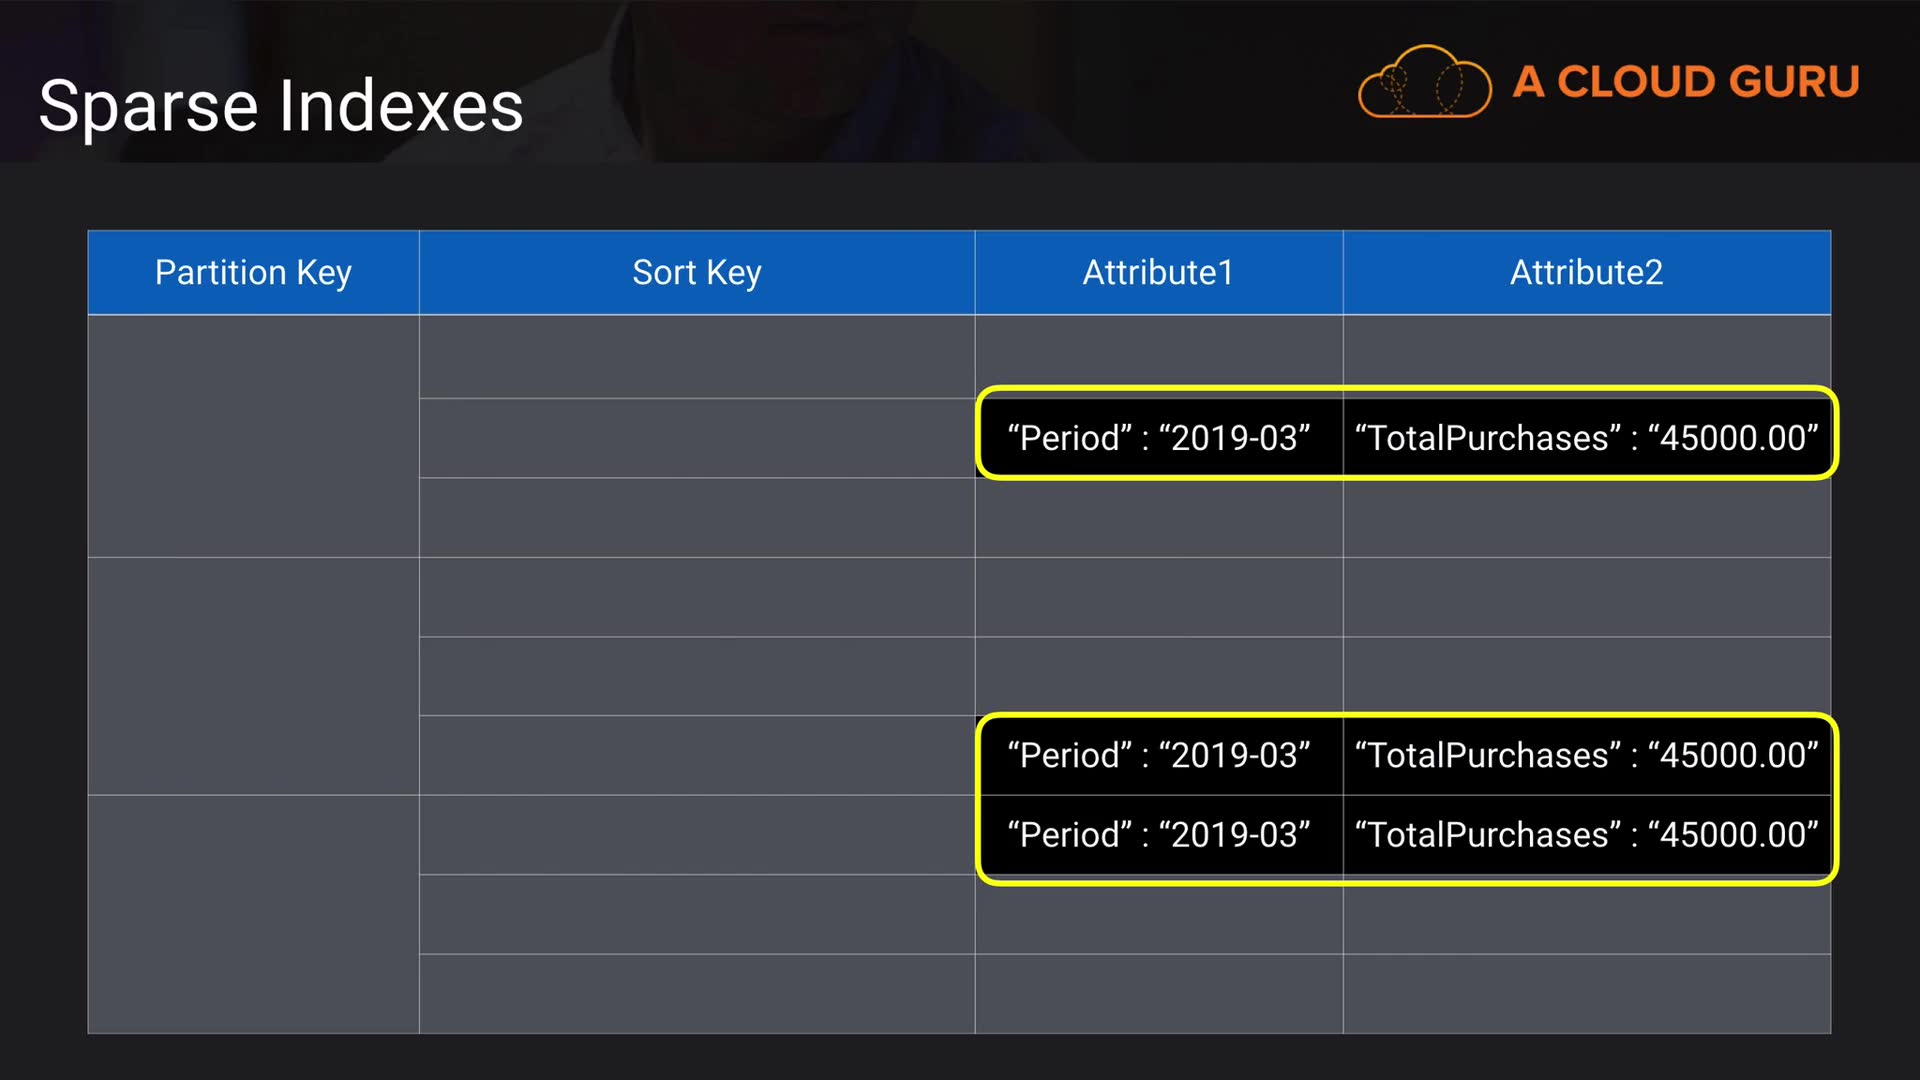Click first highlighted Period 2019-03 cell

[1159, 437]
